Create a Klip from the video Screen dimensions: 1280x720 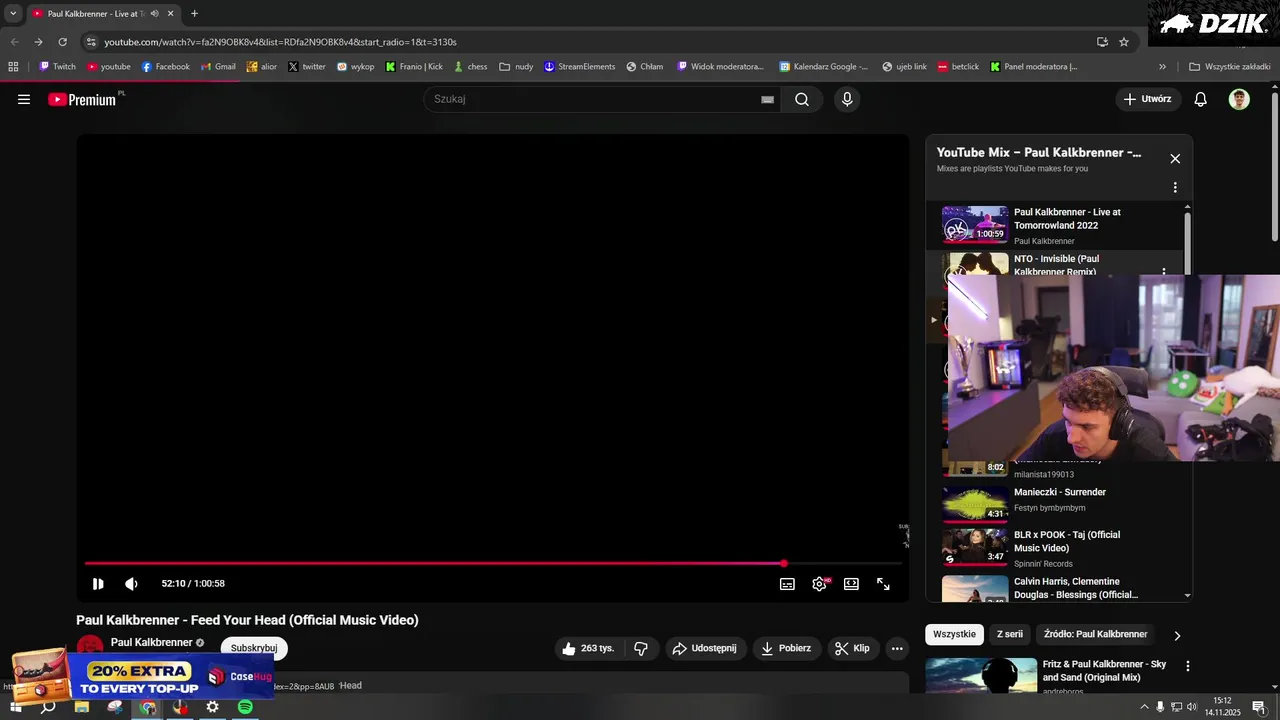[x=853, y=648]
